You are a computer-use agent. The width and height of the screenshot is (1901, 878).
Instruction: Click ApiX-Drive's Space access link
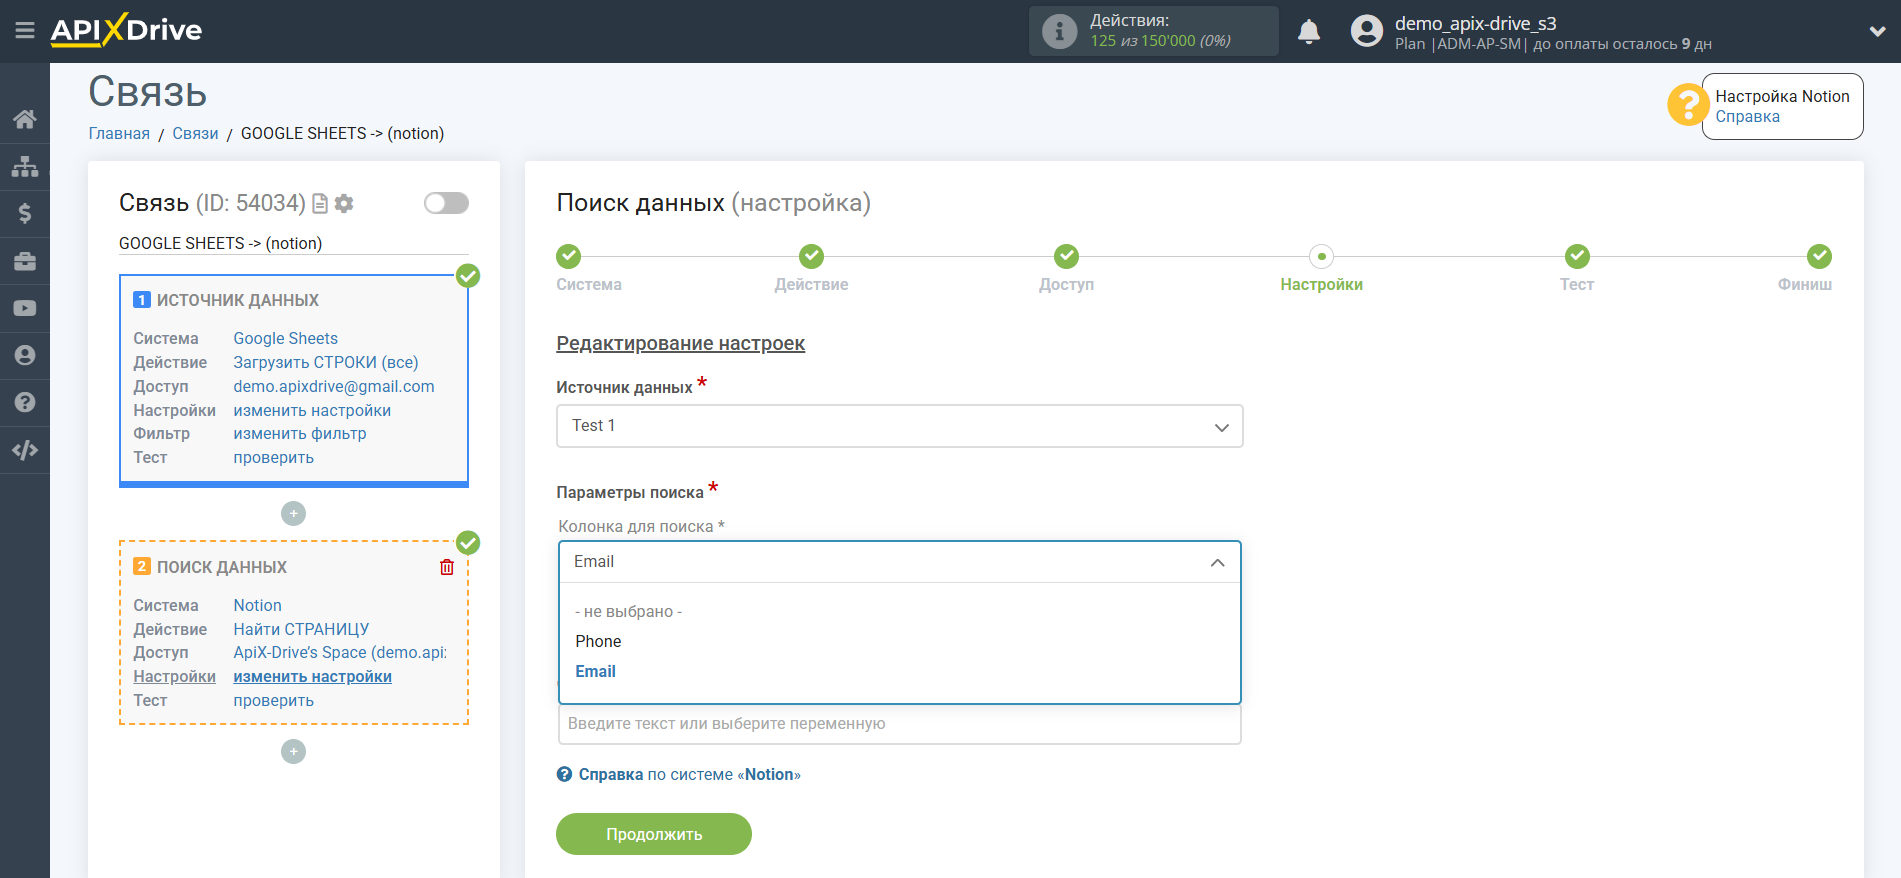(x=340, y=652)
